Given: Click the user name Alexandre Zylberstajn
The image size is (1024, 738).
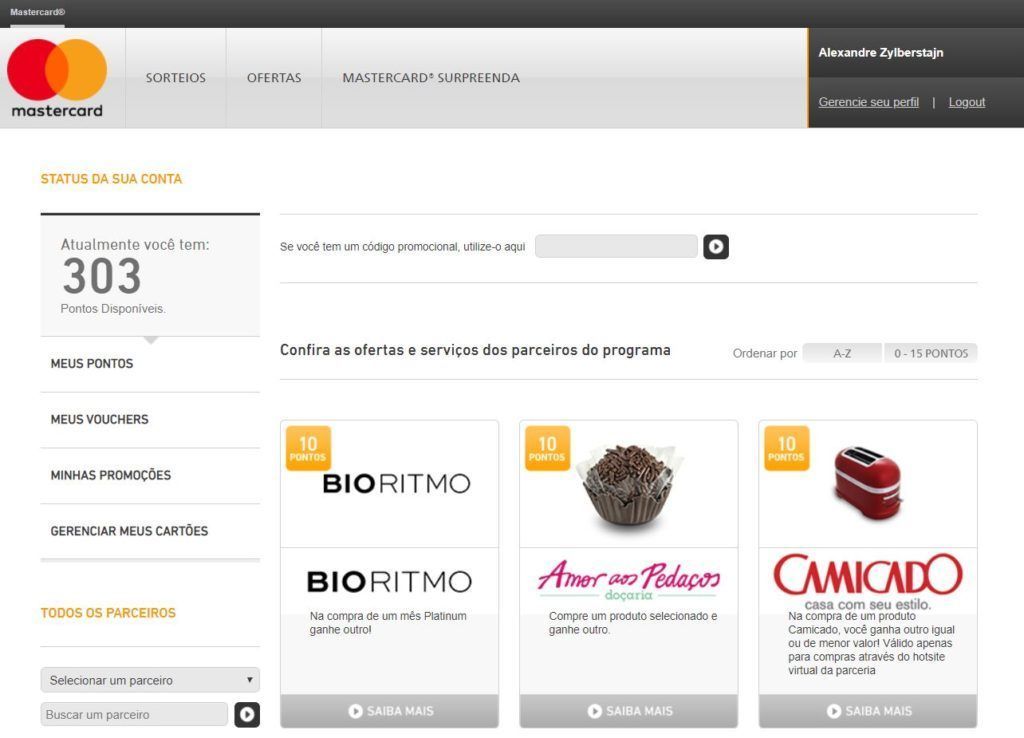Looking at the screenshot, I should click(880, 52).
